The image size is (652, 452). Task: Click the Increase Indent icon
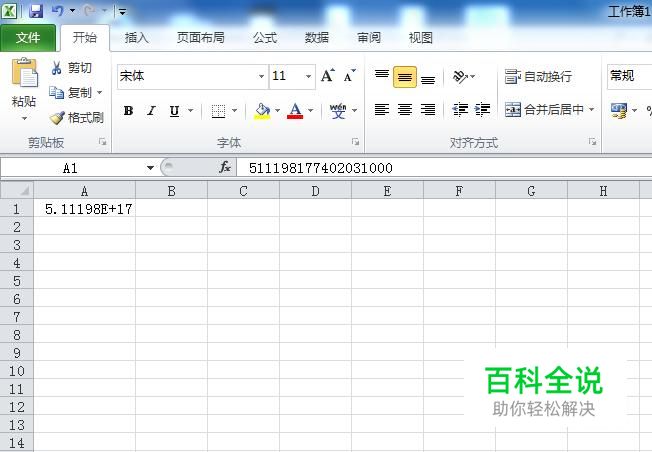(x=482, y=110)
